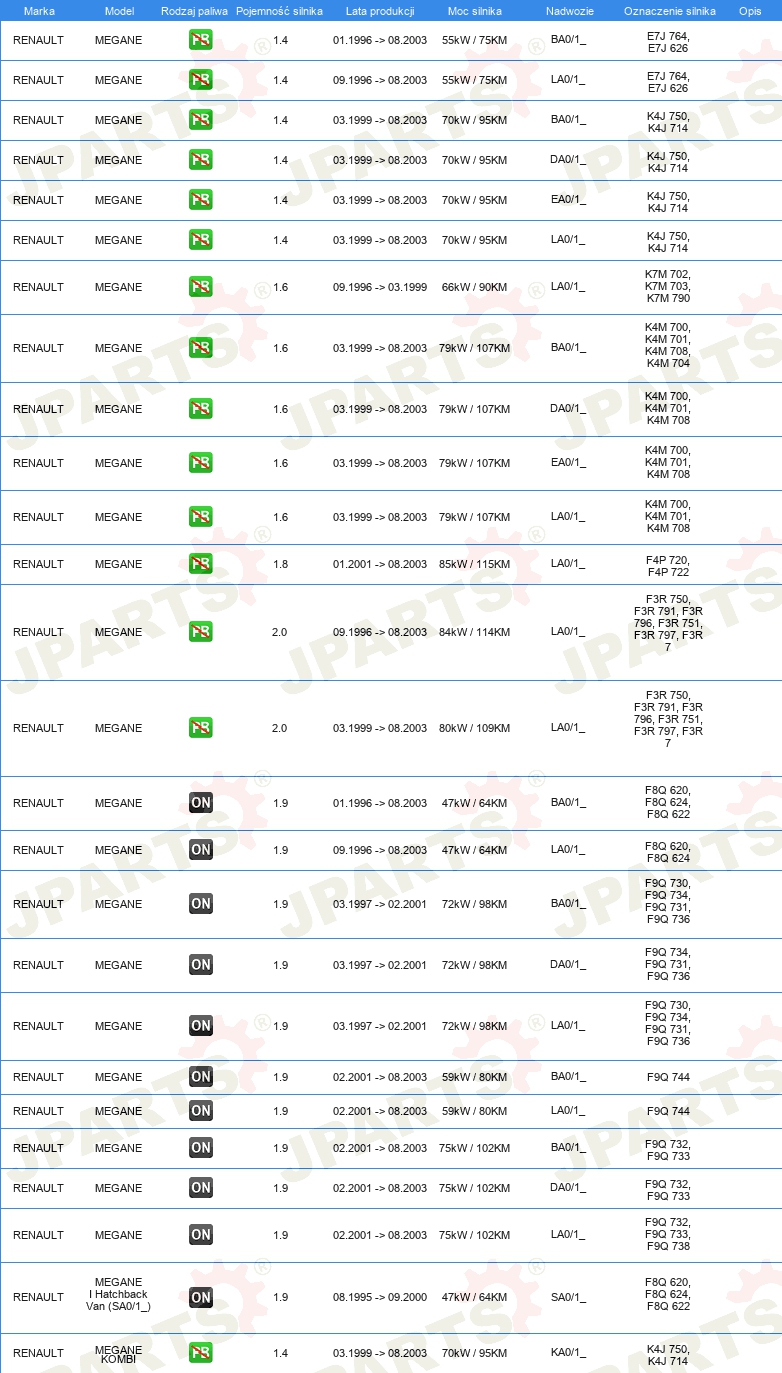Image resolution: width=782 pixels, height=1373 pixels.
Task: Click the Marka column header
Action: (39, 11)
